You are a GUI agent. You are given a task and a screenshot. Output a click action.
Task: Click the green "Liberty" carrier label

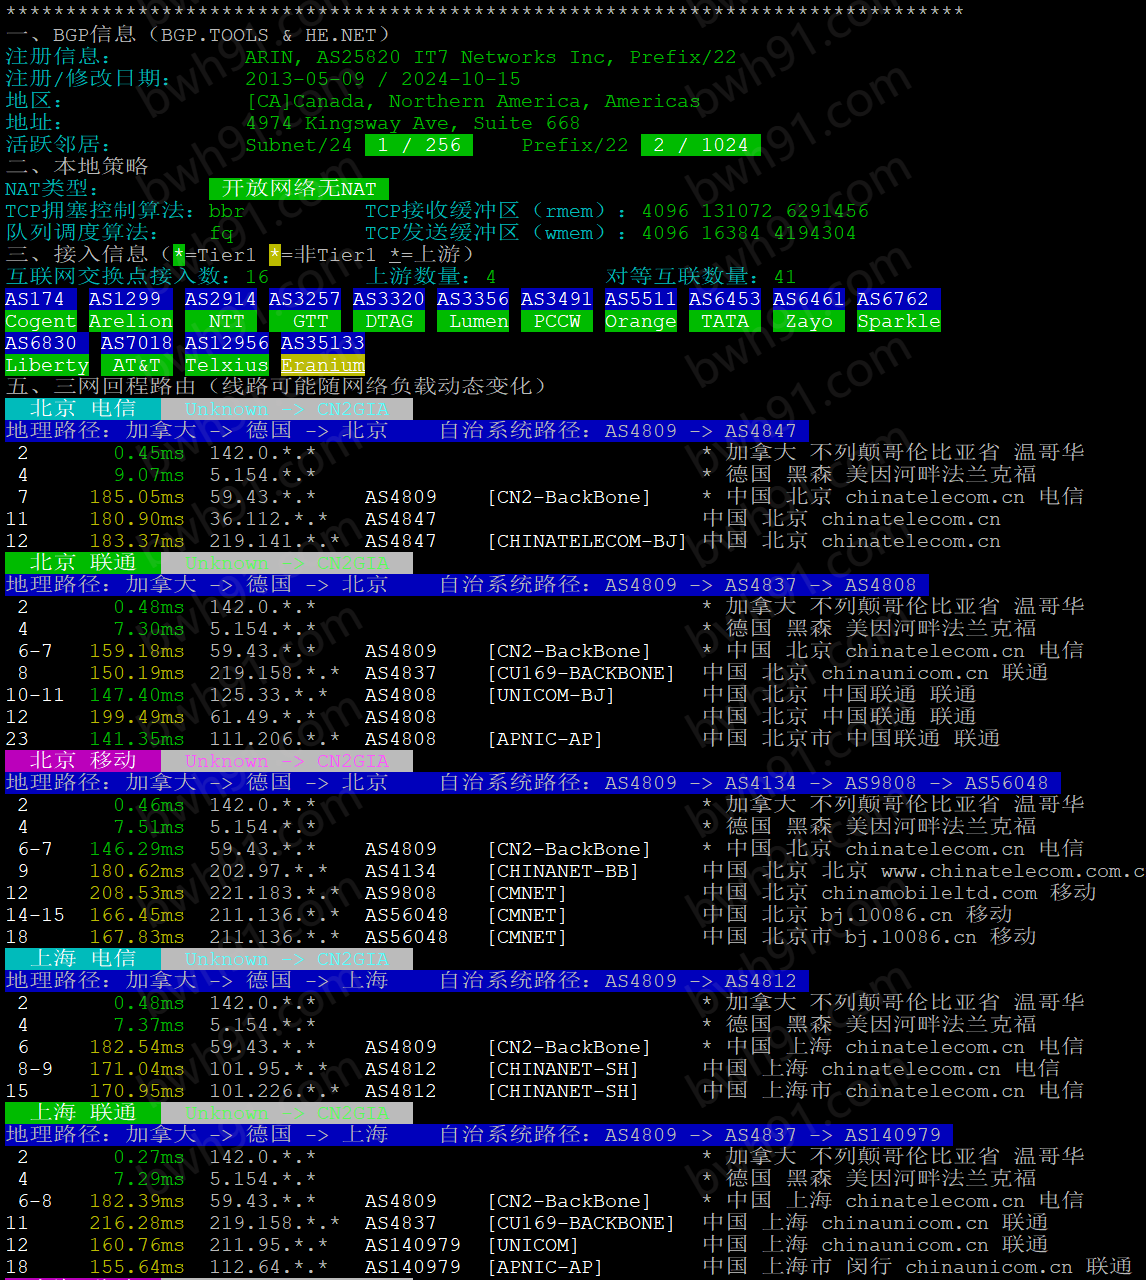point(47,365)
